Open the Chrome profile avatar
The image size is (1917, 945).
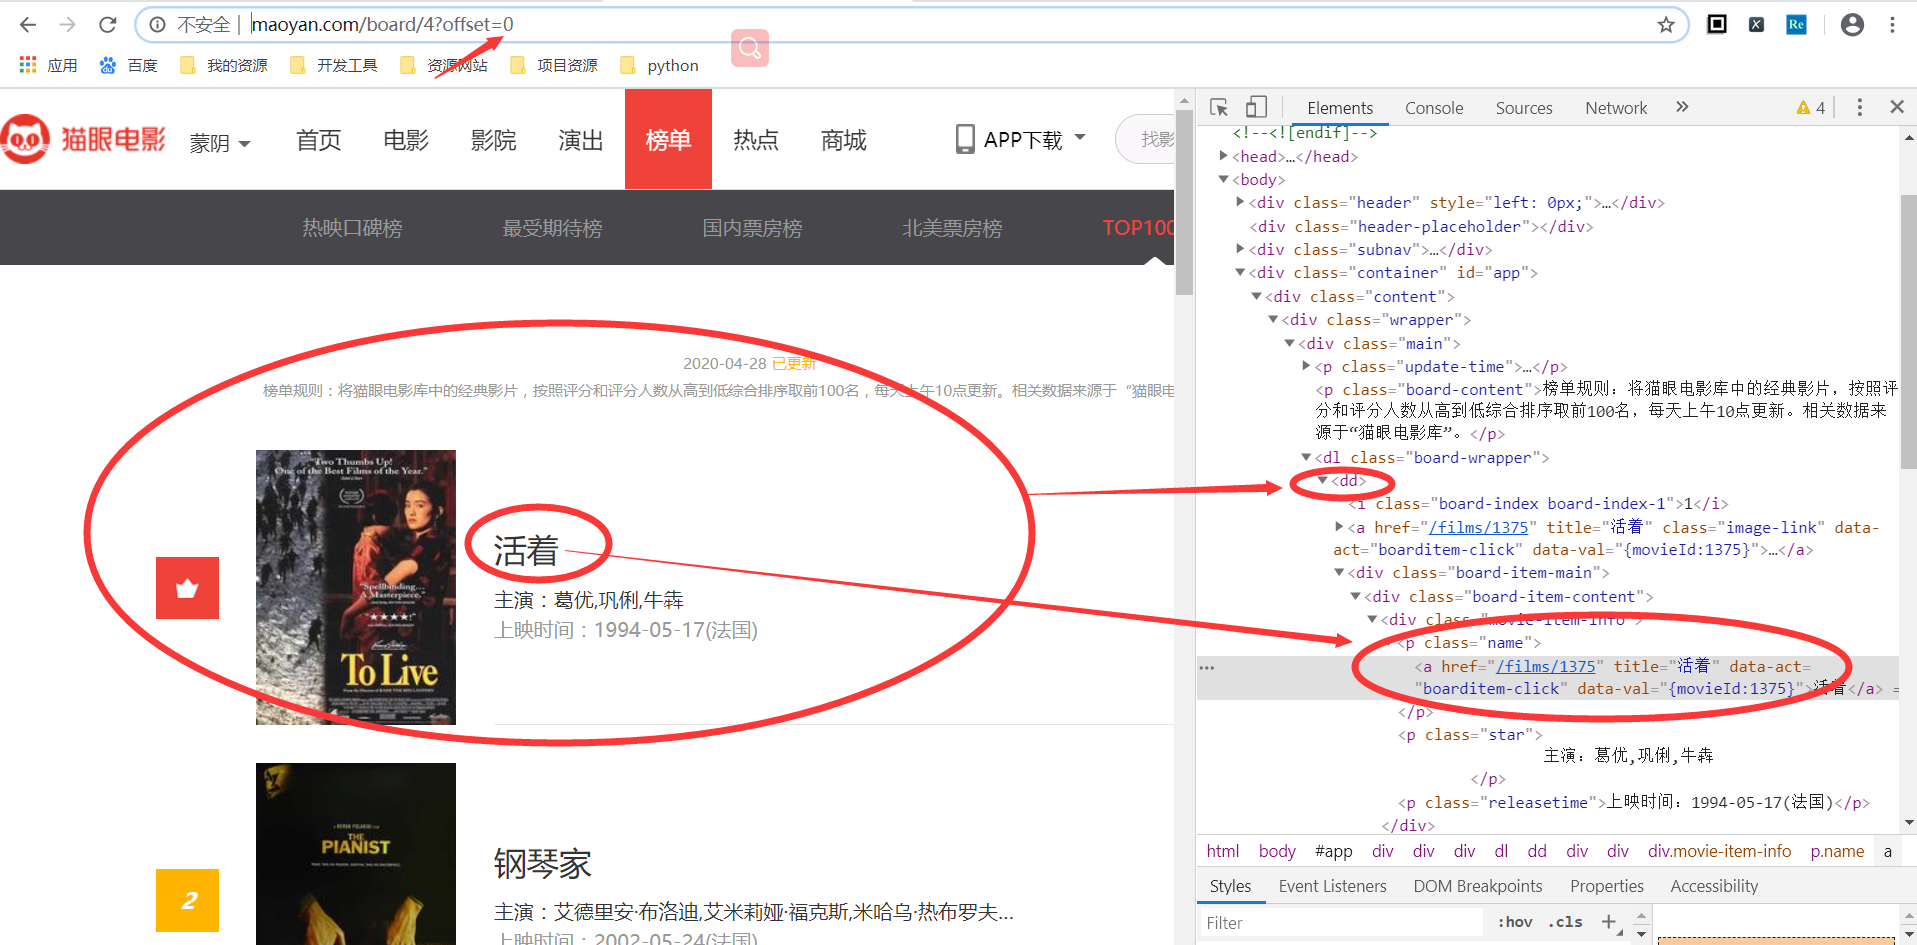pyautogui.click(x=1852, y=24)
